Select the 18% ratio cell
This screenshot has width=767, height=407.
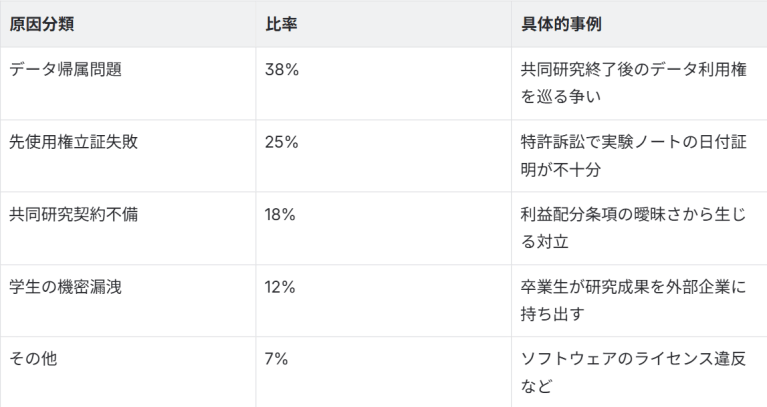[281, 214]
